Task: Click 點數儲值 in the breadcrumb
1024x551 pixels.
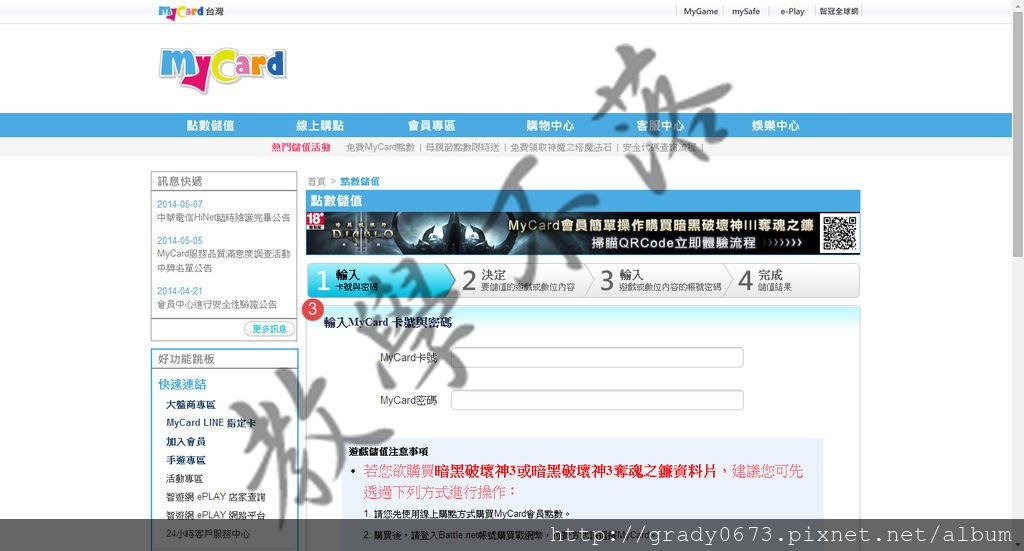Action: point(360,181)
